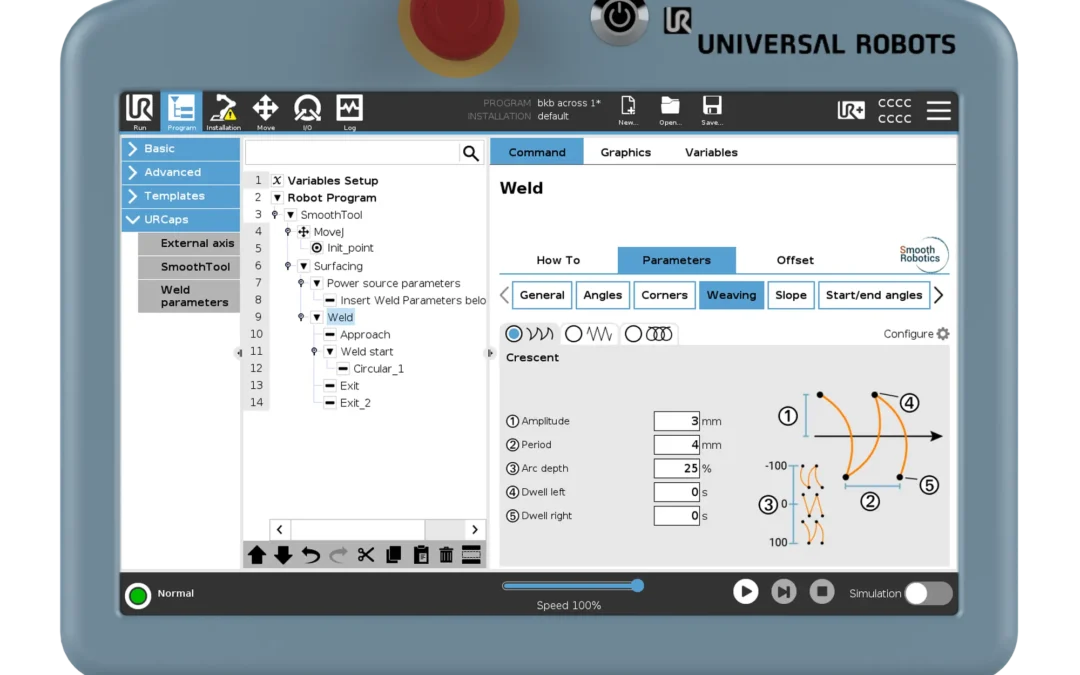Screen dimensions: 1080x675
Task: Click the General parameters button
Action: [x=542, y=295]
